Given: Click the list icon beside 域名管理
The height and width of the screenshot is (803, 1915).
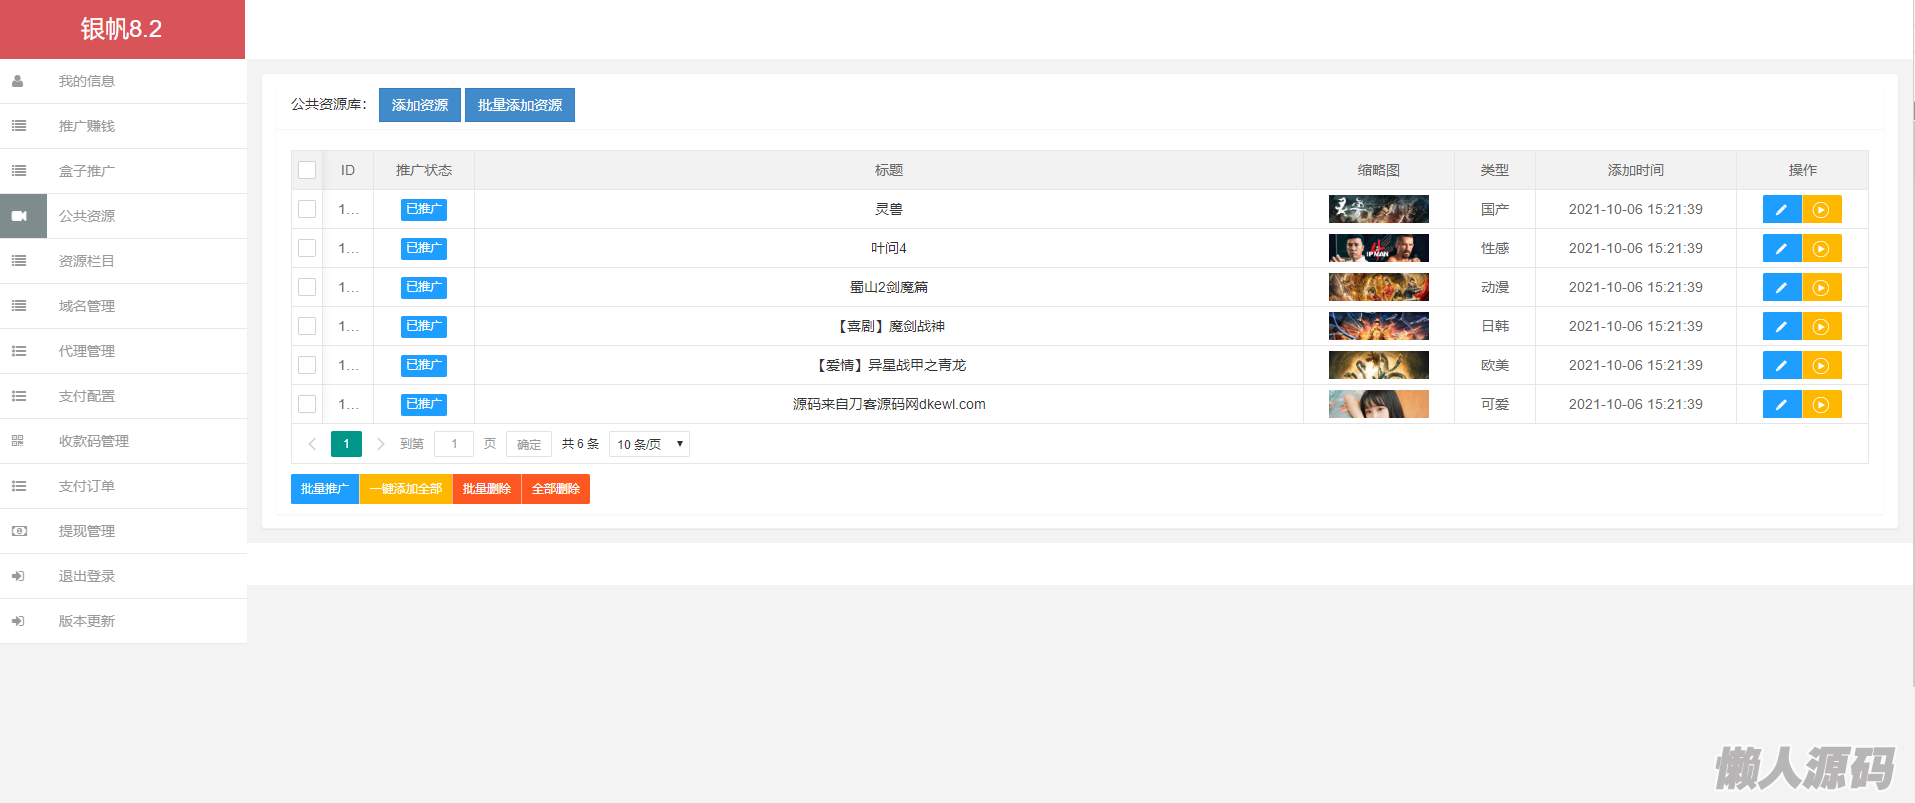Looking at the screenshot, I should [18, 306].
